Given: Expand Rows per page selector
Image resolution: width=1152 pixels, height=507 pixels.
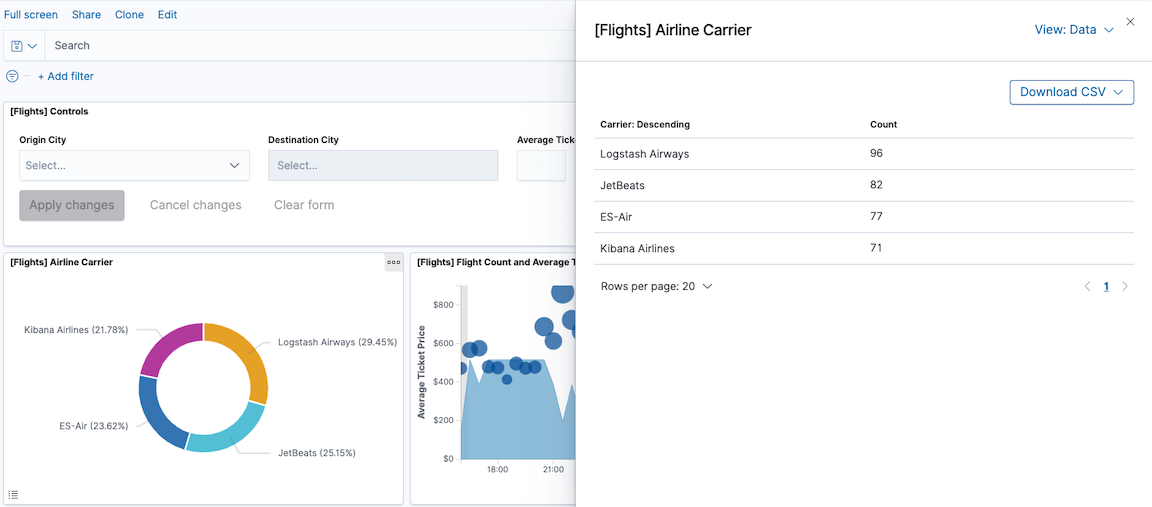Looking at the screenshot, I should (656, 287).
